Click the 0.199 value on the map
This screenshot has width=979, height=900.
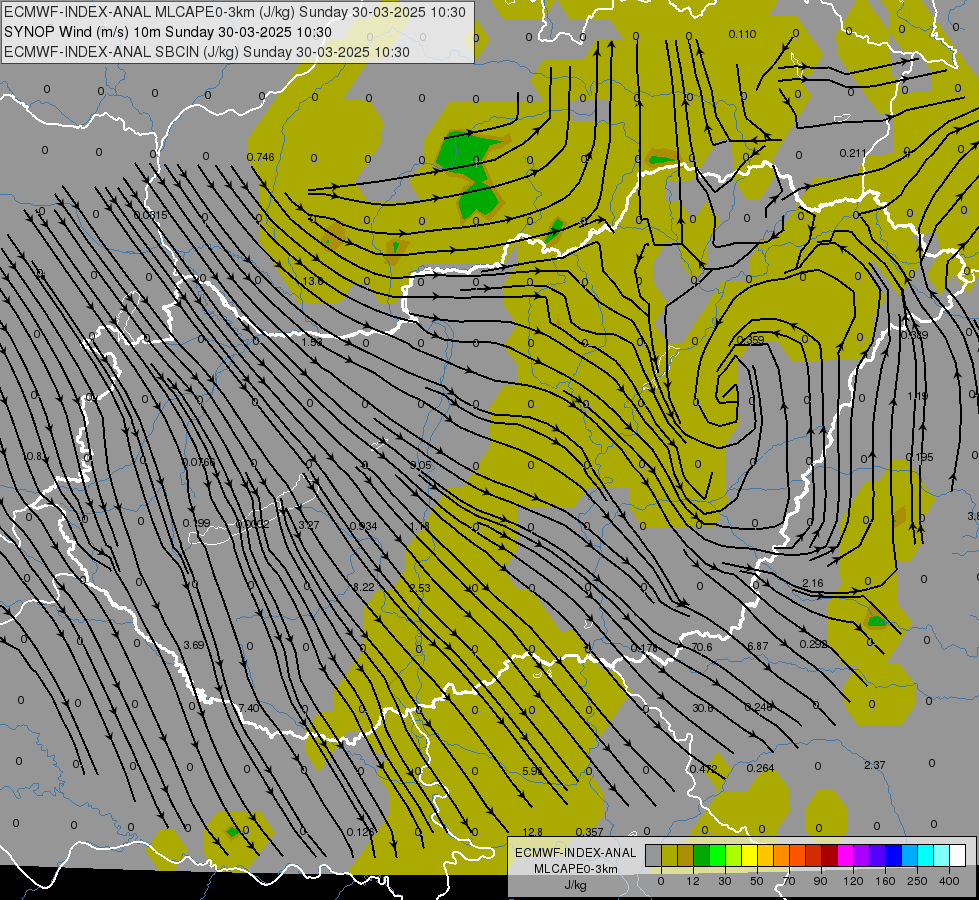[197, 523]
